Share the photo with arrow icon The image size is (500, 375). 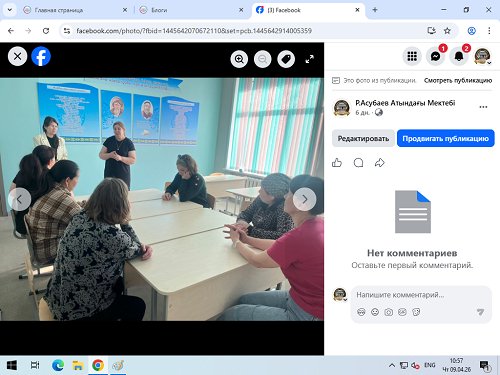coord(380,163)
